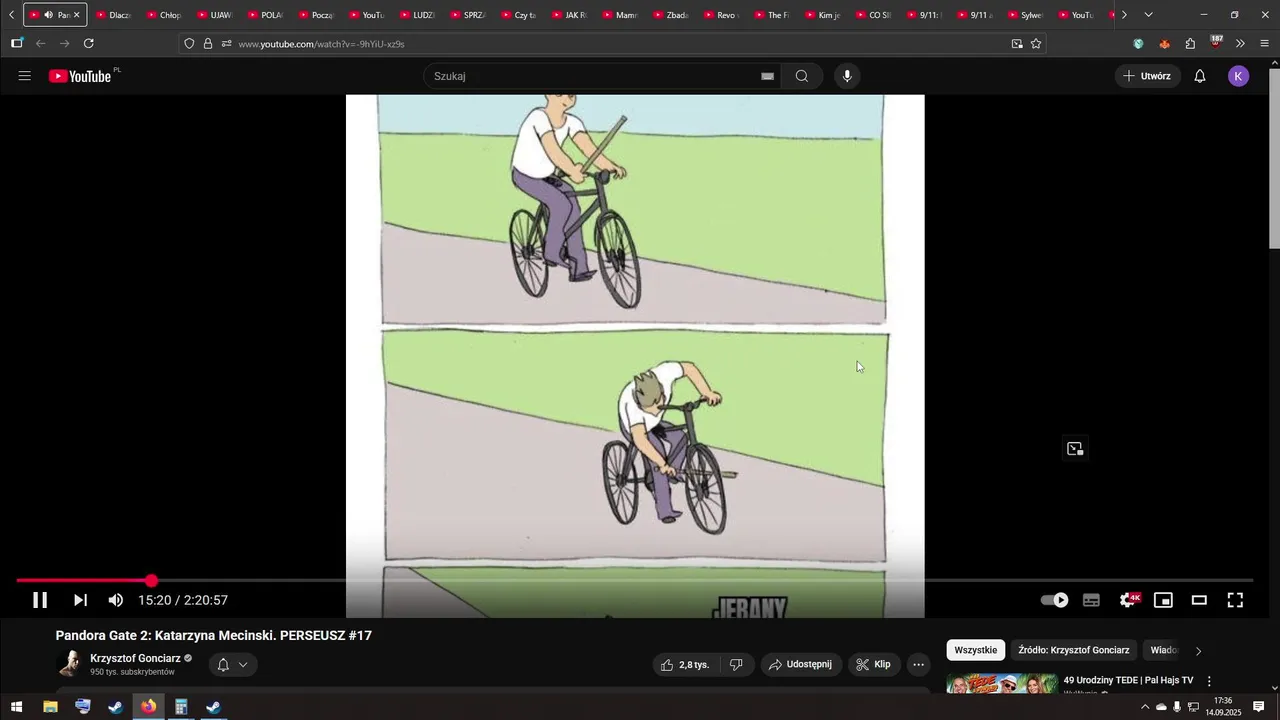Enable theater mode view
This screenshot has height=720, width=1280.
click(x=1199, y=600)
